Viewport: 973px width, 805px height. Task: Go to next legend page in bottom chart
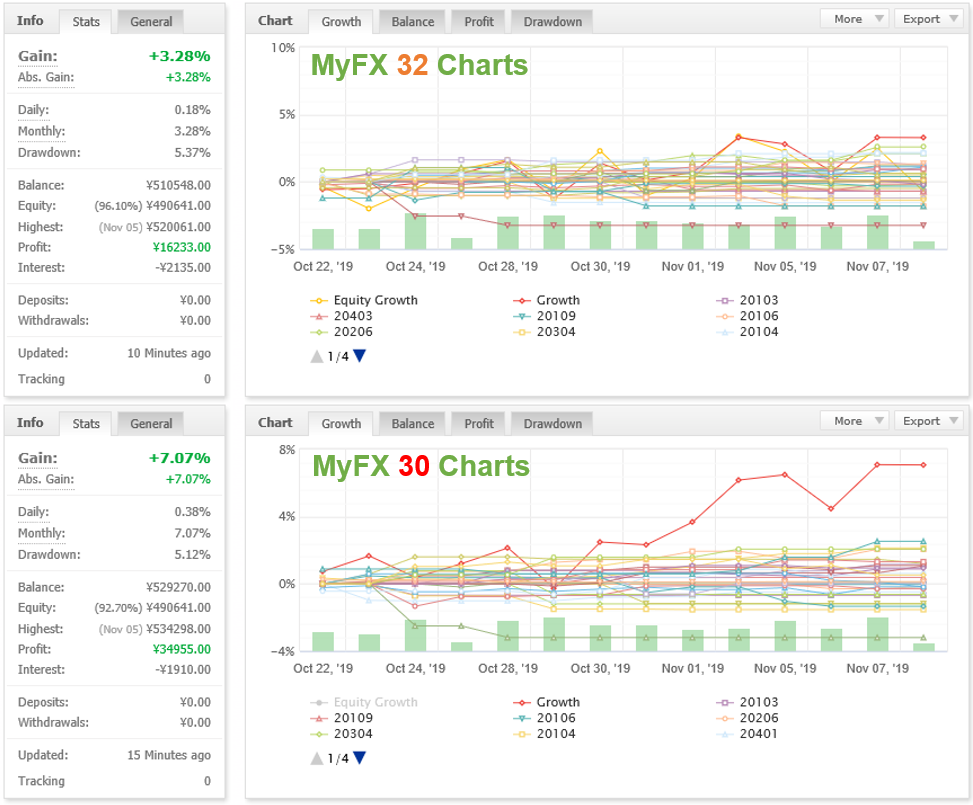[359, 758]
